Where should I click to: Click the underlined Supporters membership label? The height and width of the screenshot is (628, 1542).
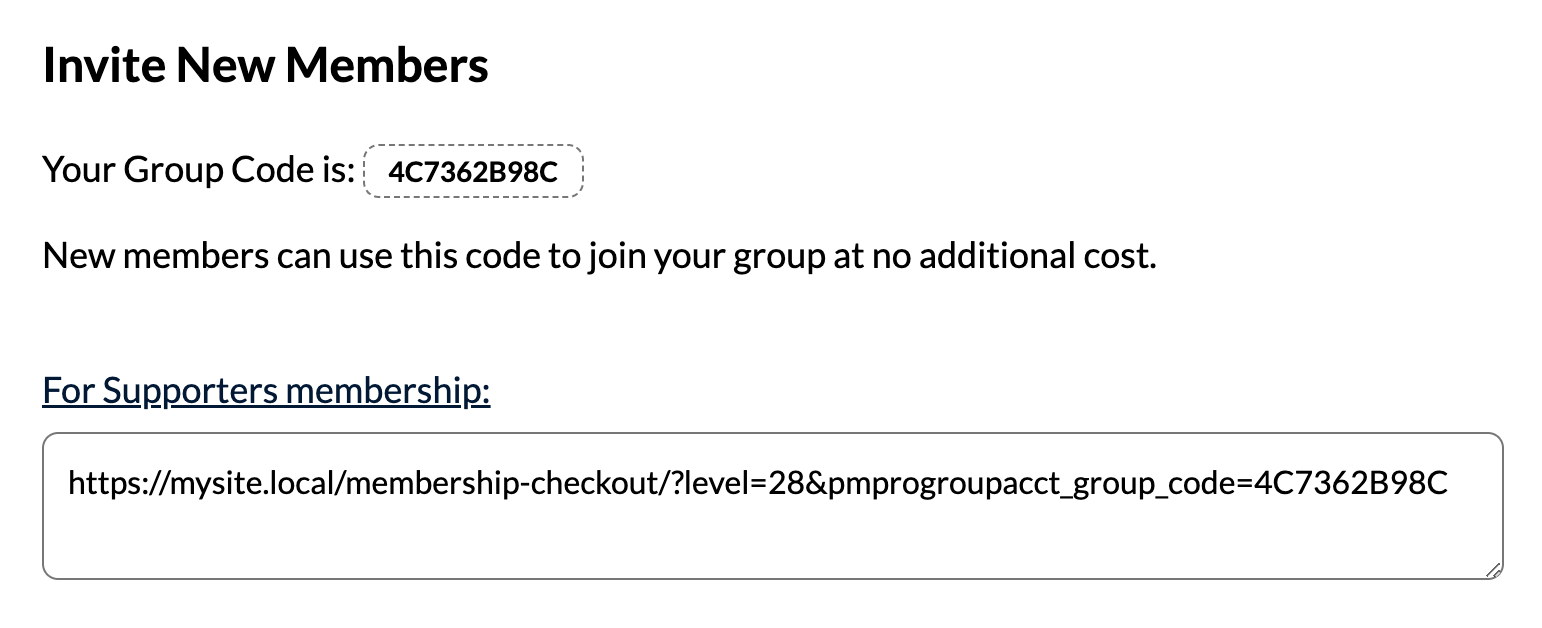[265, 390]
